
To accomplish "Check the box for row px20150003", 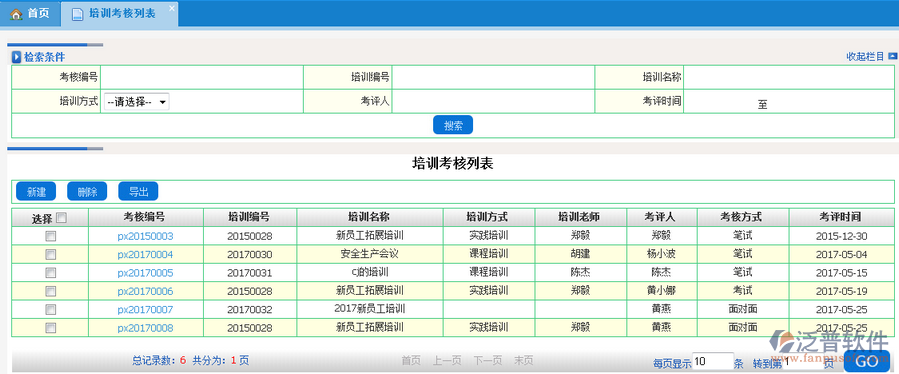I will point(50,236).
